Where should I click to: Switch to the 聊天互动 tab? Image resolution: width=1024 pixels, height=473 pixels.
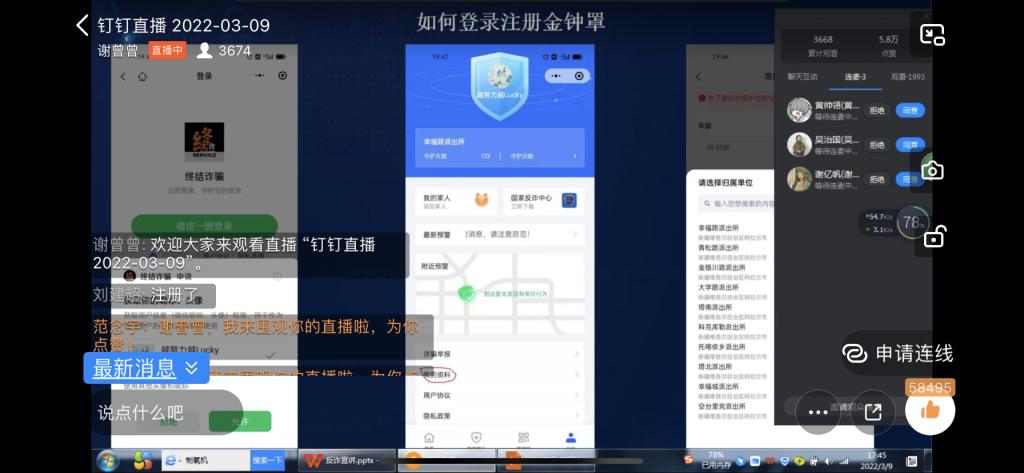[x=802, y=76]
